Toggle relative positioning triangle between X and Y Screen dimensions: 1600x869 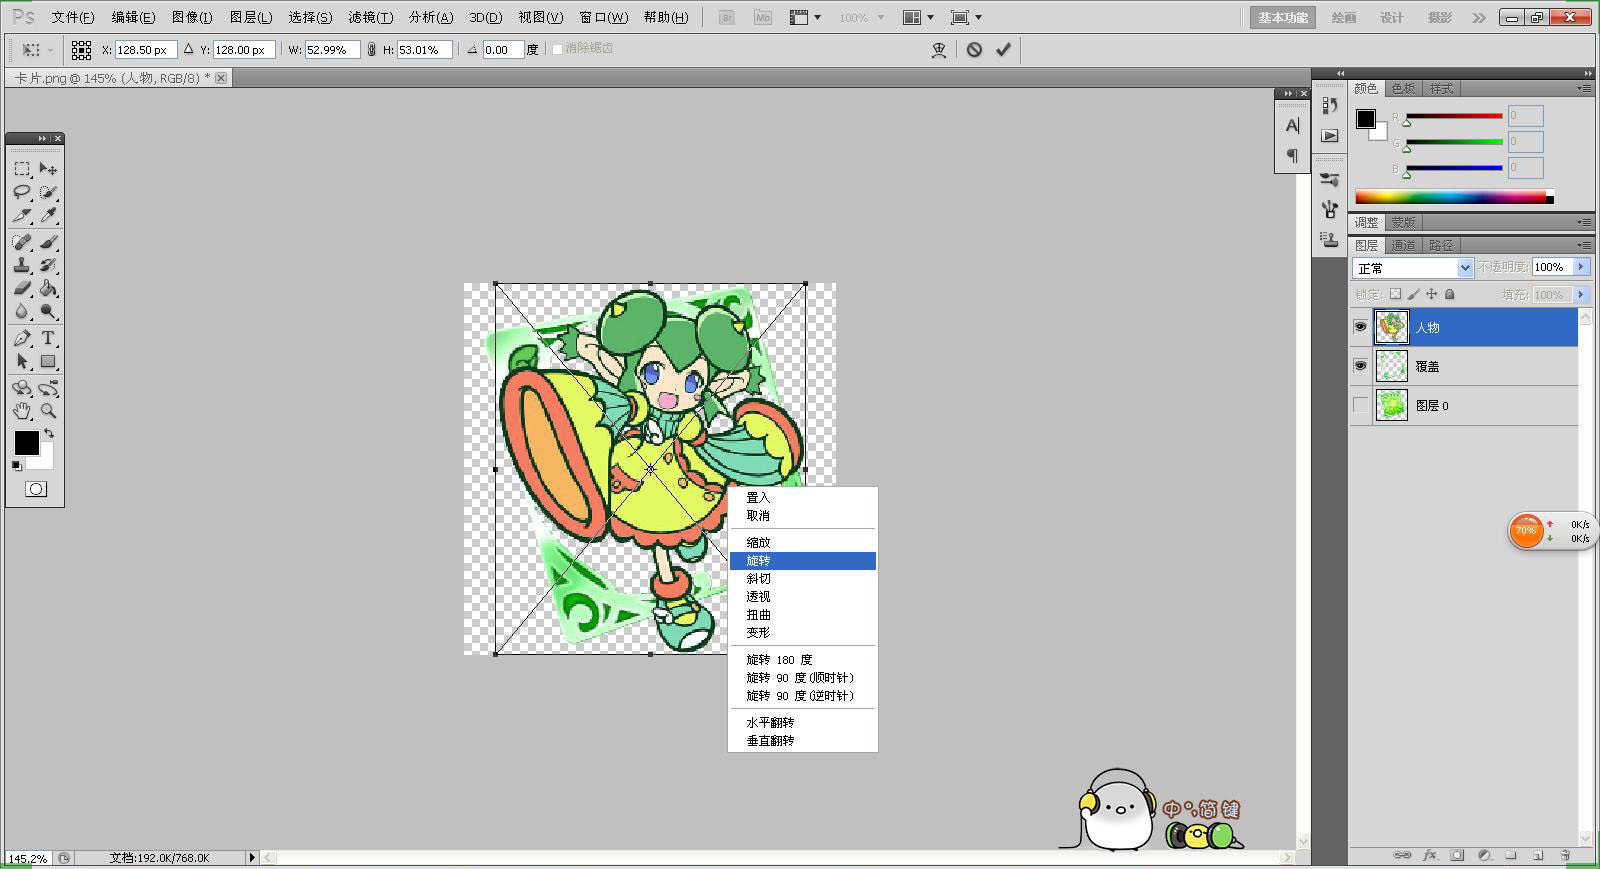[x=188, y=49]
